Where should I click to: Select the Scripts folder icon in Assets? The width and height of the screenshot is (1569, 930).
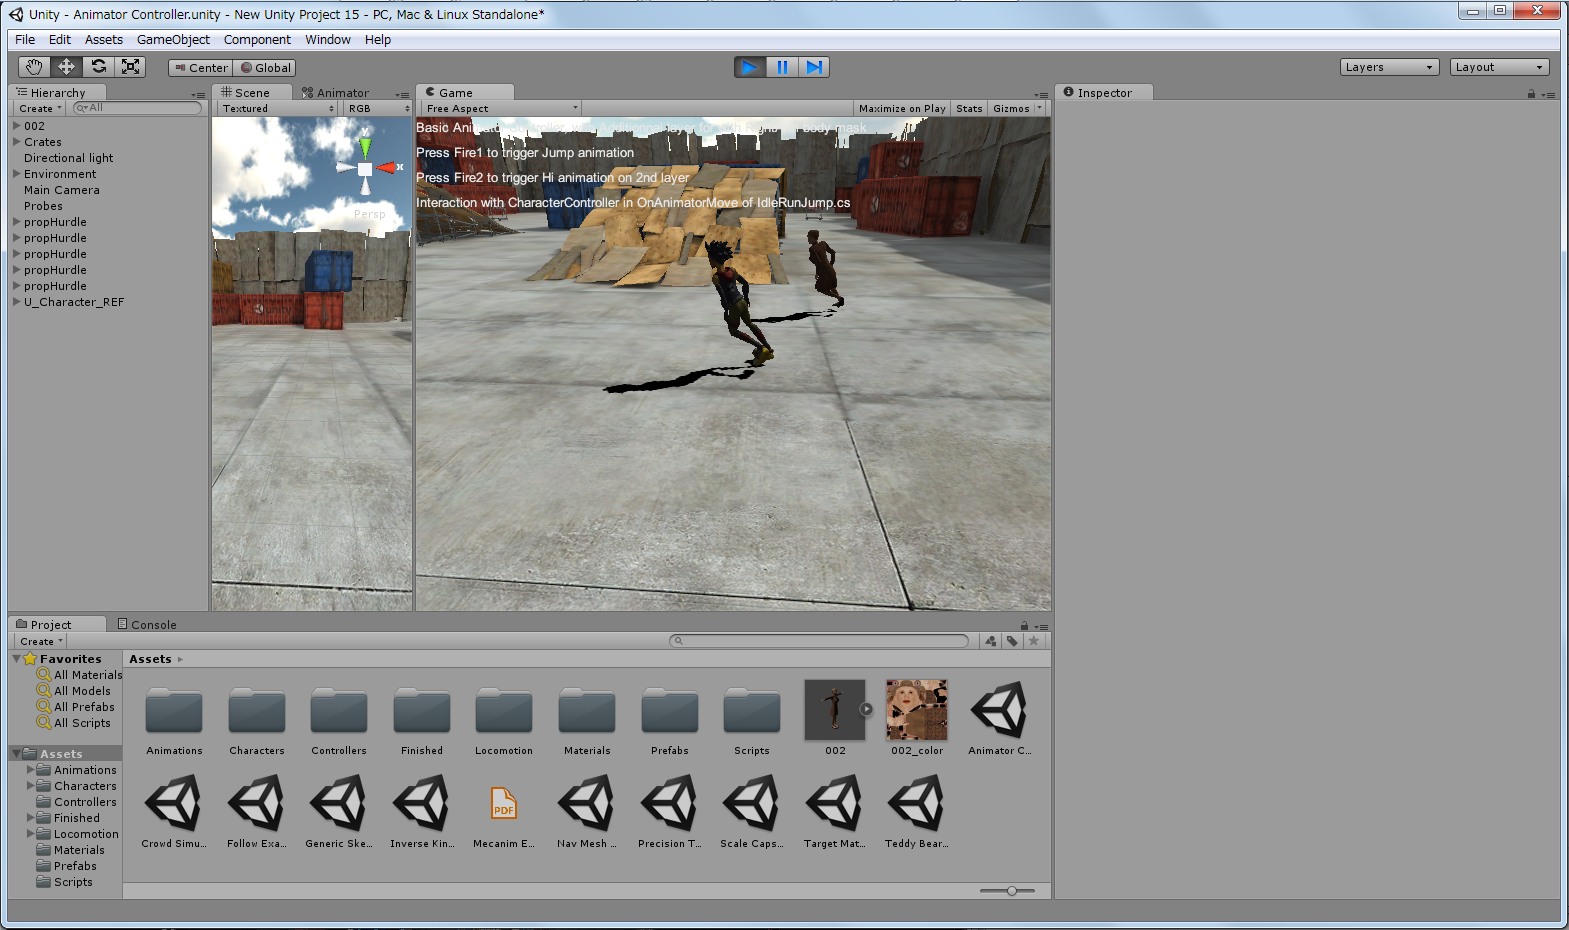(752, 710)
